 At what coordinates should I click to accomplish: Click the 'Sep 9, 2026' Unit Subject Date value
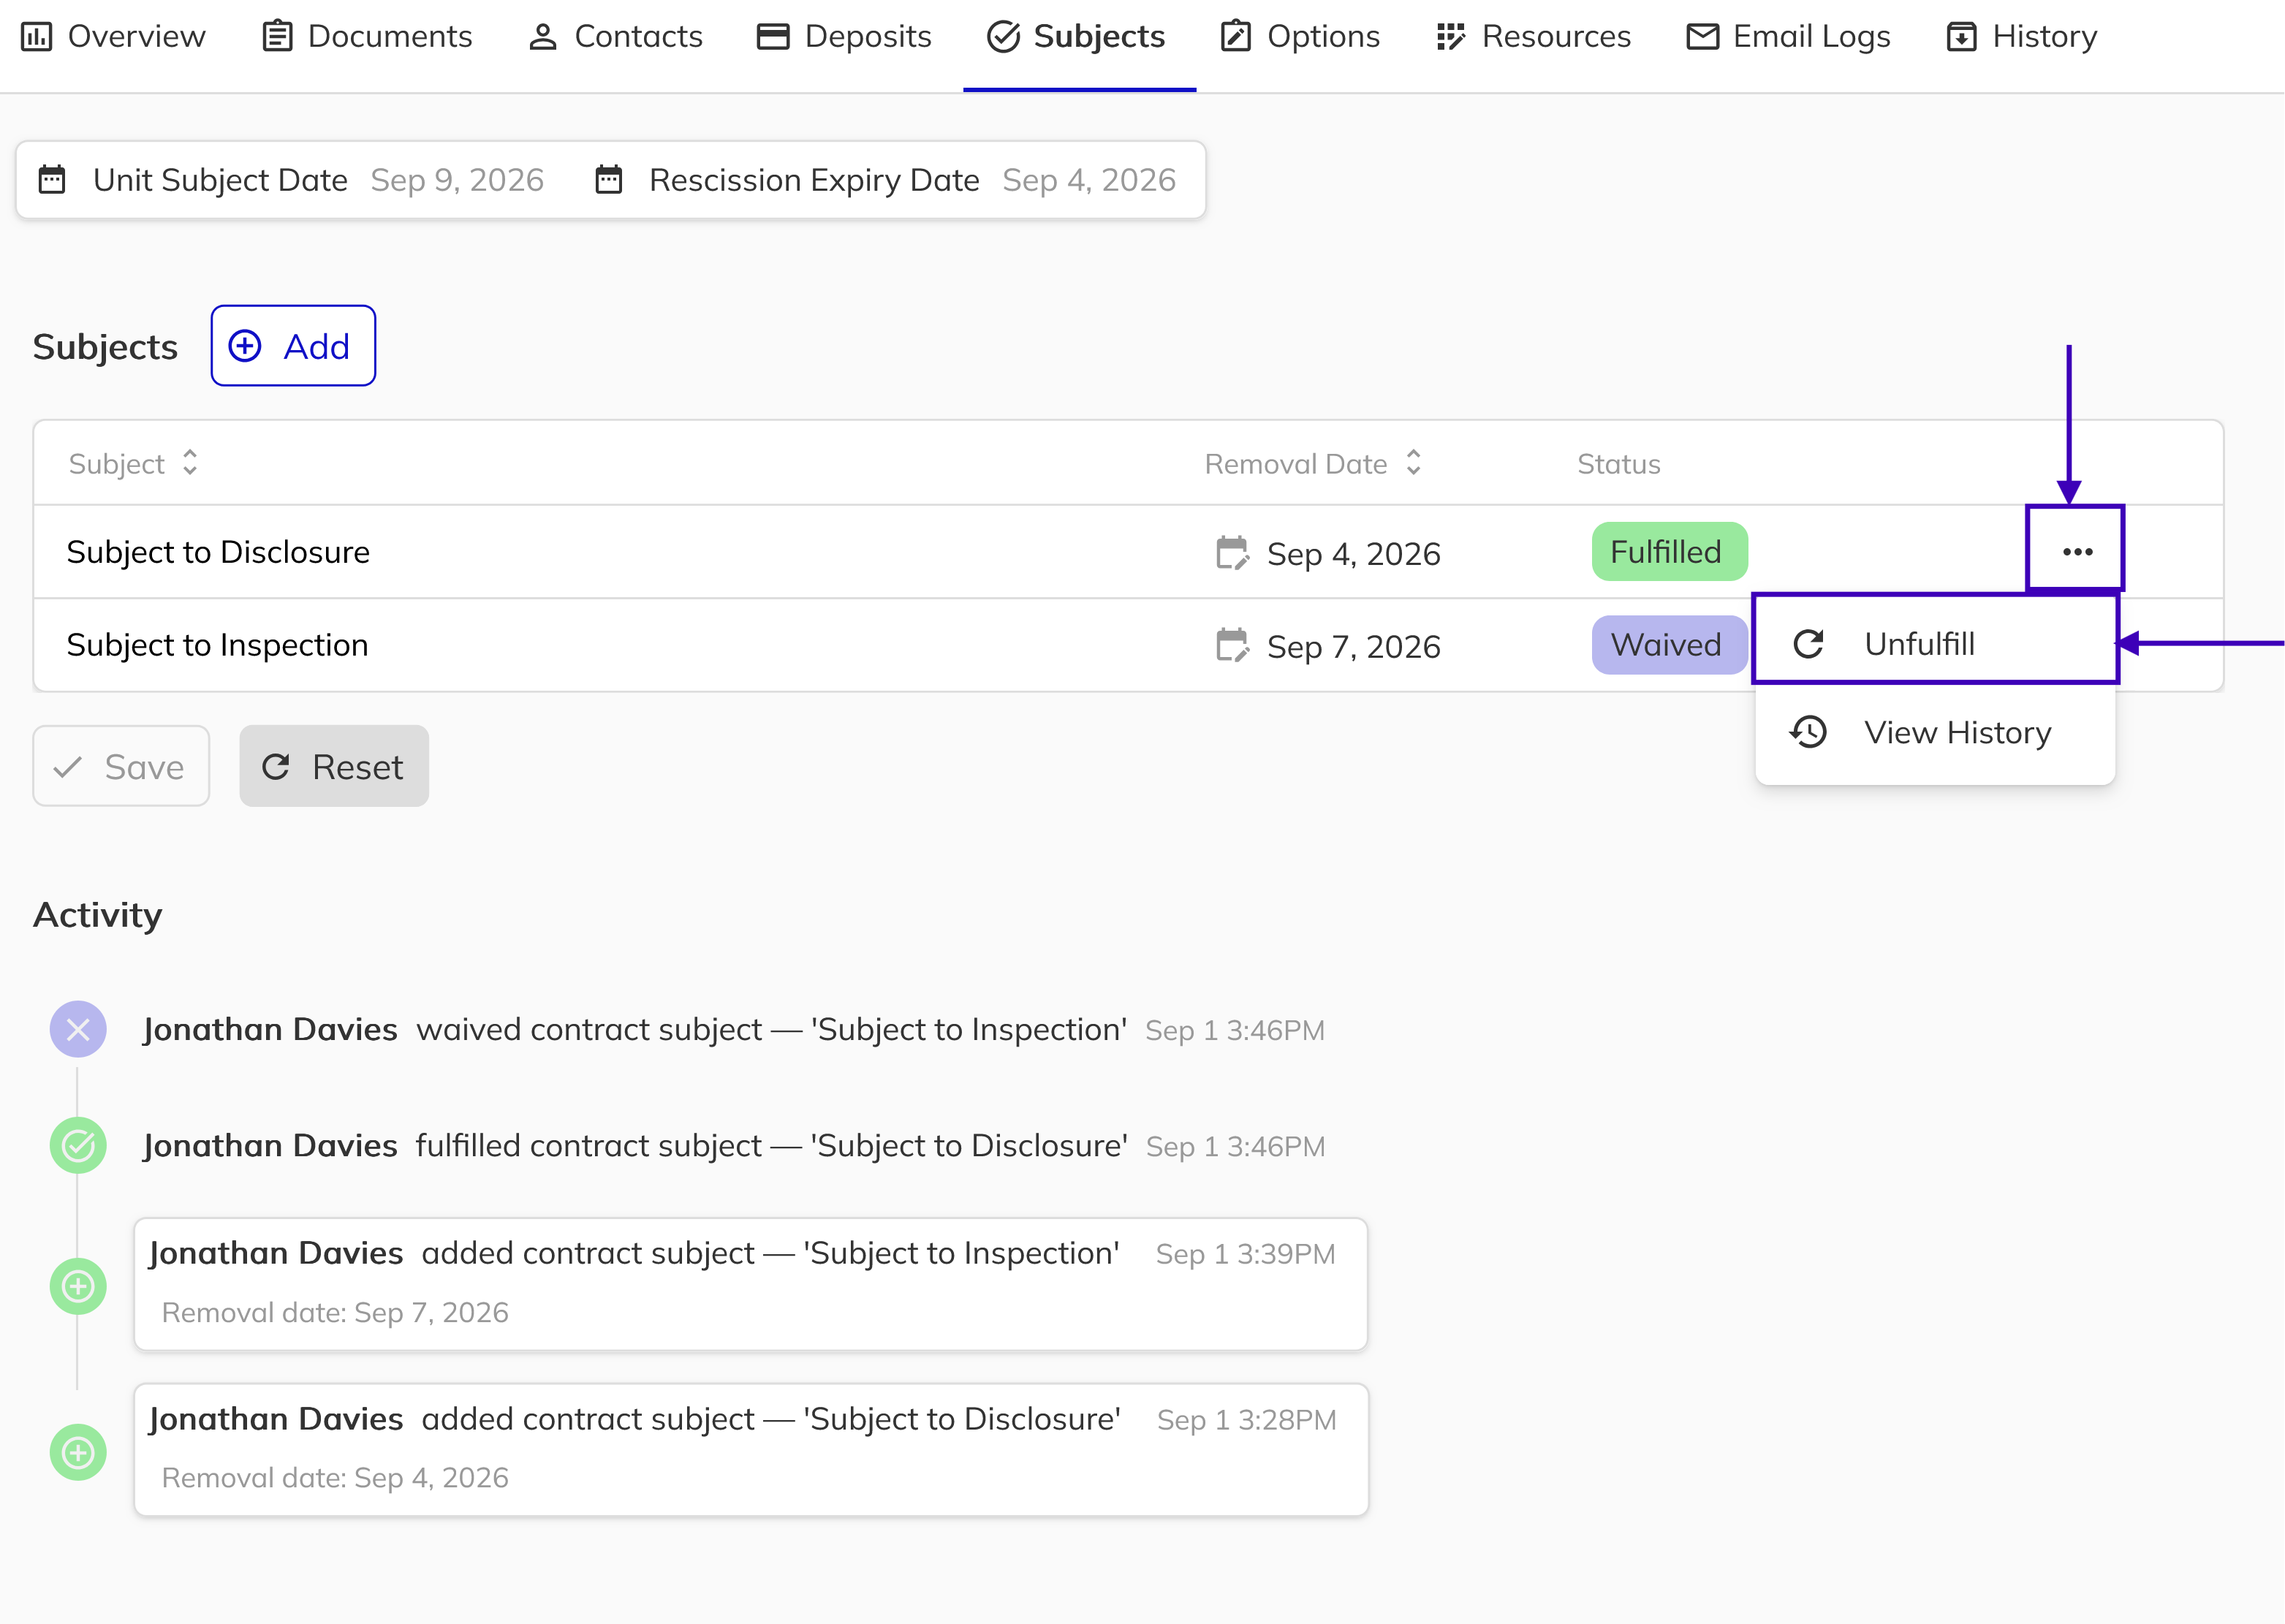tap(457, 180)
